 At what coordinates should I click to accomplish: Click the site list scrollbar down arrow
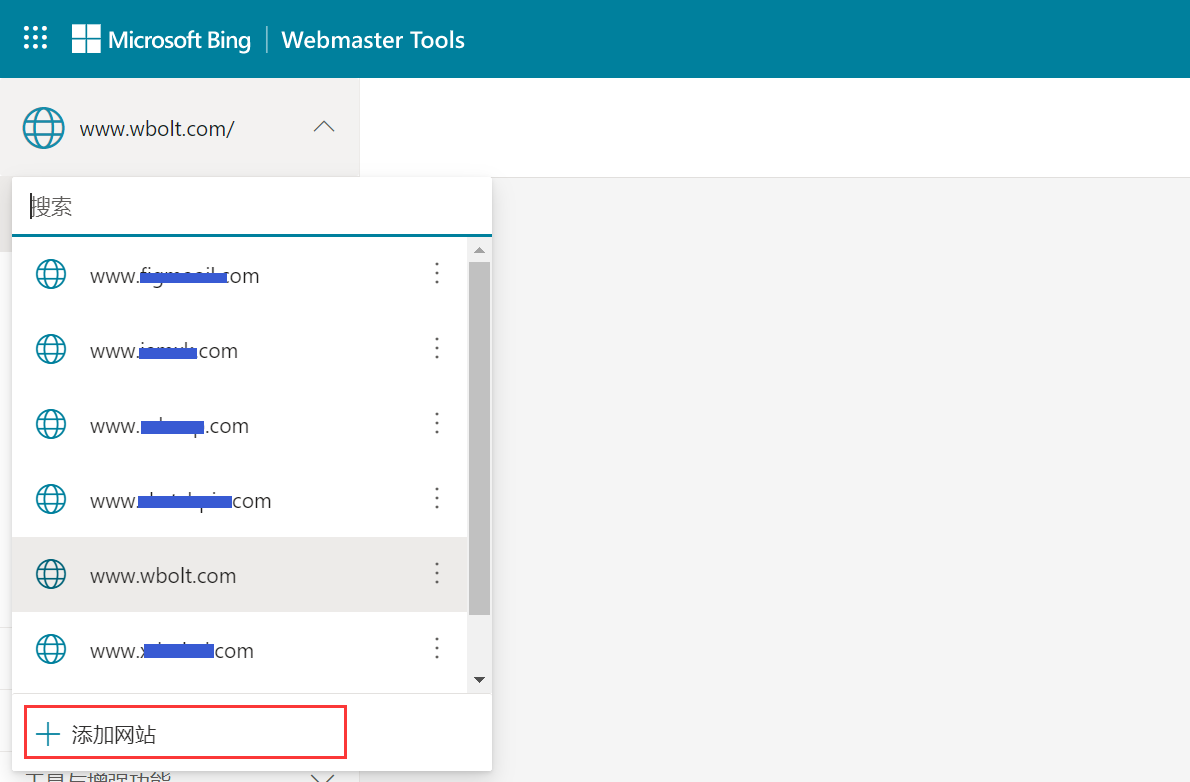pos(479,680)
